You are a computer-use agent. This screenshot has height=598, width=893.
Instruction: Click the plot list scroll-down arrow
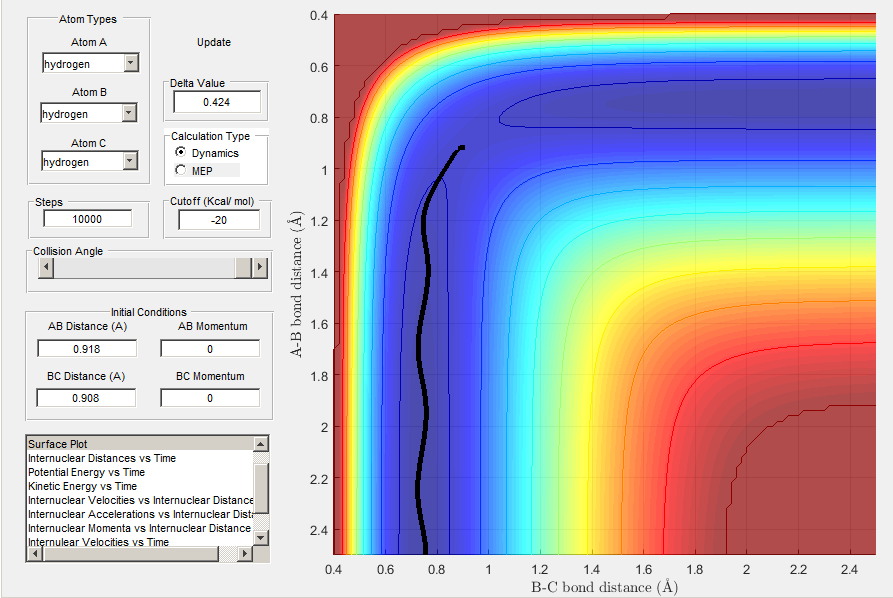pos(260,537)
